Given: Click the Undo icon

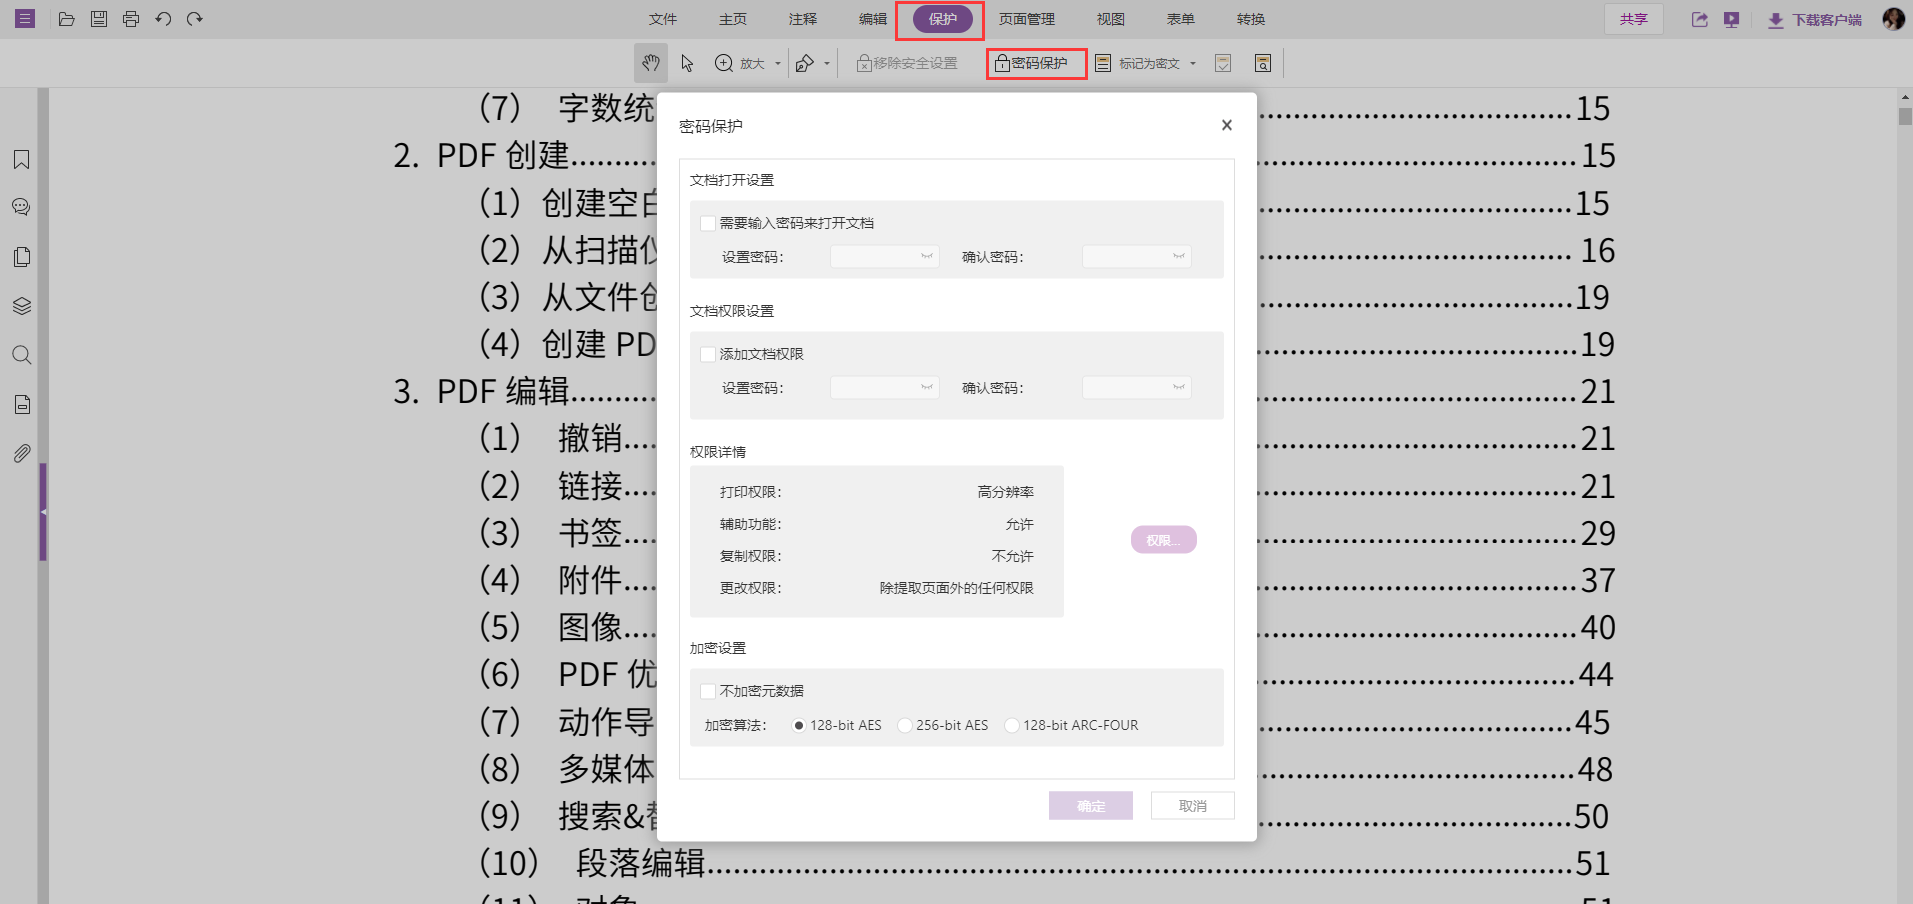Looking at the screenshot, I should [x=163, y=18].
